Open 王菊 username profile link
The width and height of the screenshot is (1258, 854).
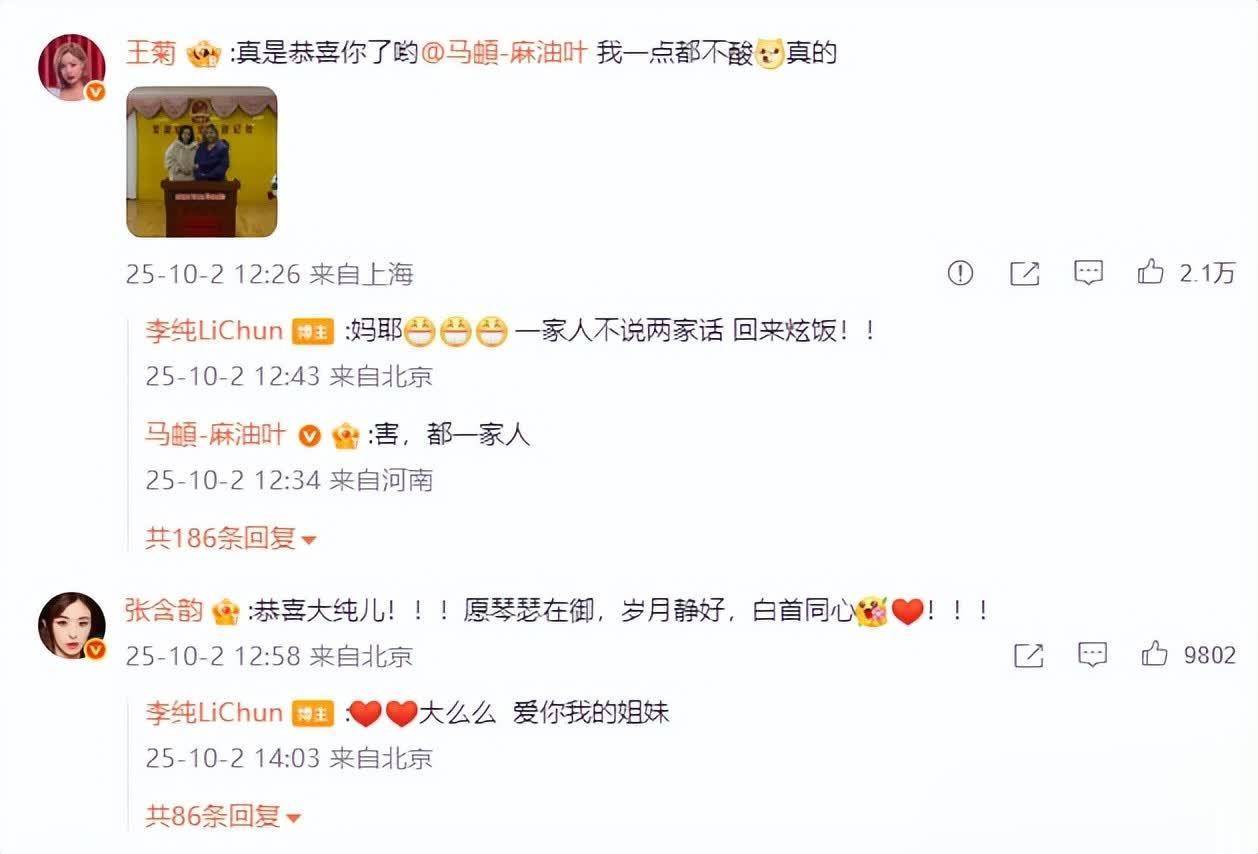pos(150,52)
